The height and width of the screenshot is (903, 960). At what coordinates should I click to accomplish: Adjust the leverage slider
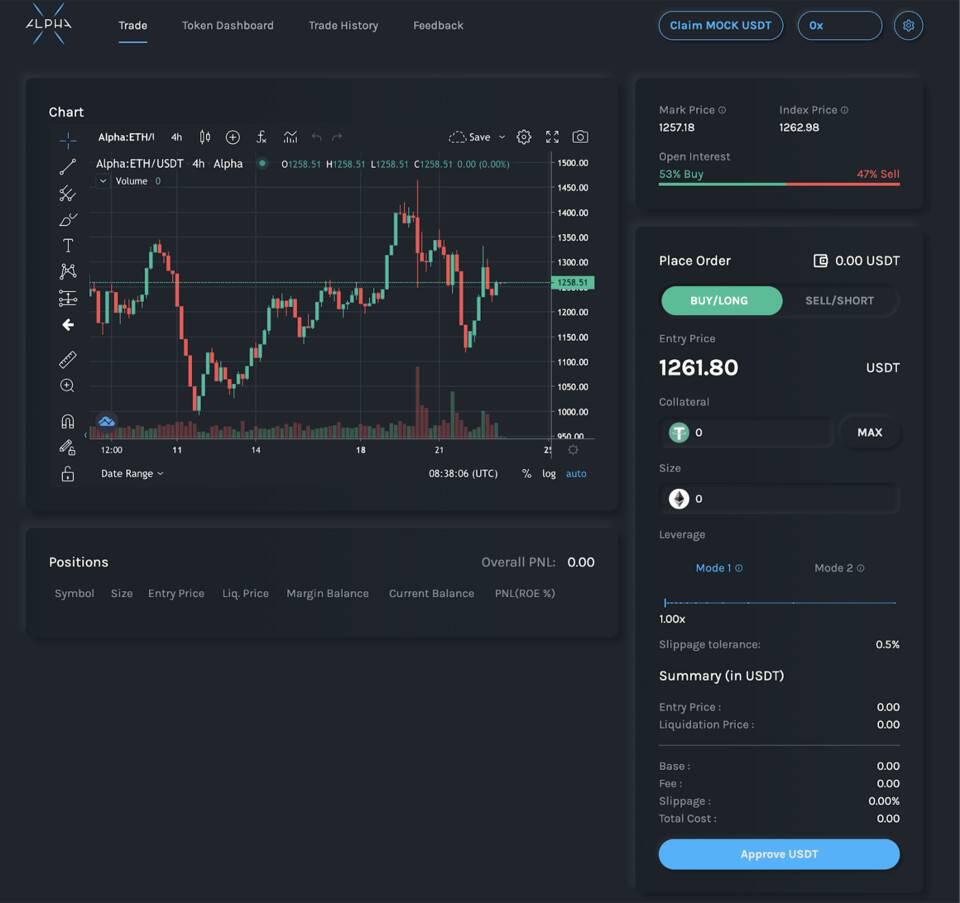(779, 603)
